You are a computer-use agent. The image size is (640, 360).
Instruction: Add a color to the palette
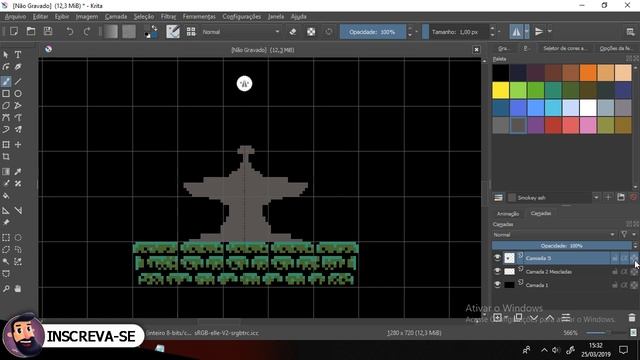click(608, 198)
